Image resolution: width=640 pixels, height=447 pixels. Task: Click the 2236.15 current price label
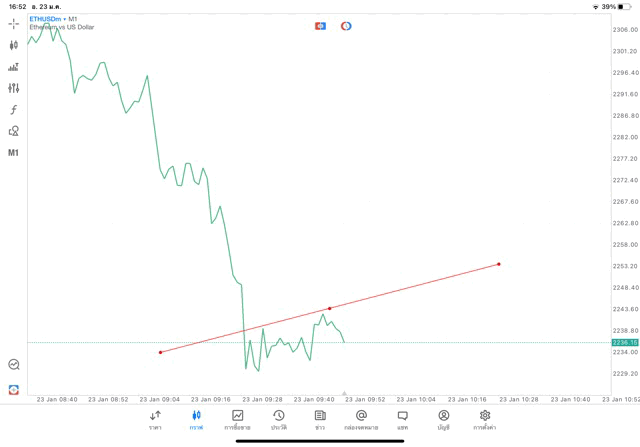click(x=625, y=342)
